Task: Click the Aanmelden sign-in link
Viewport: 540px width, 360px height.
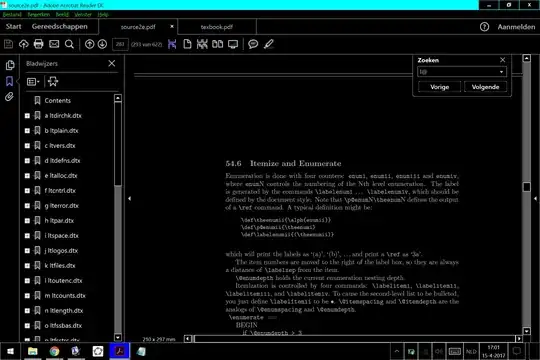Action: tap(516, 27)
